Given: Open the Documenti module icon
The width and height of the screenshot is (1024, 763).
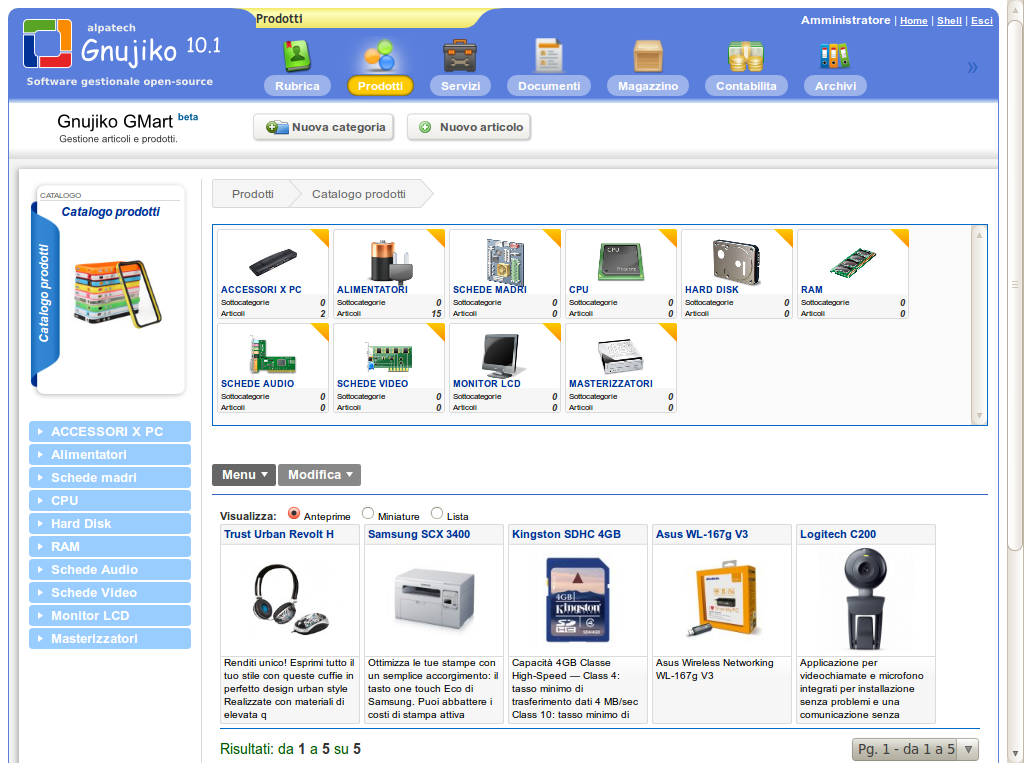Looking at the screenshot, I should 548,55.
